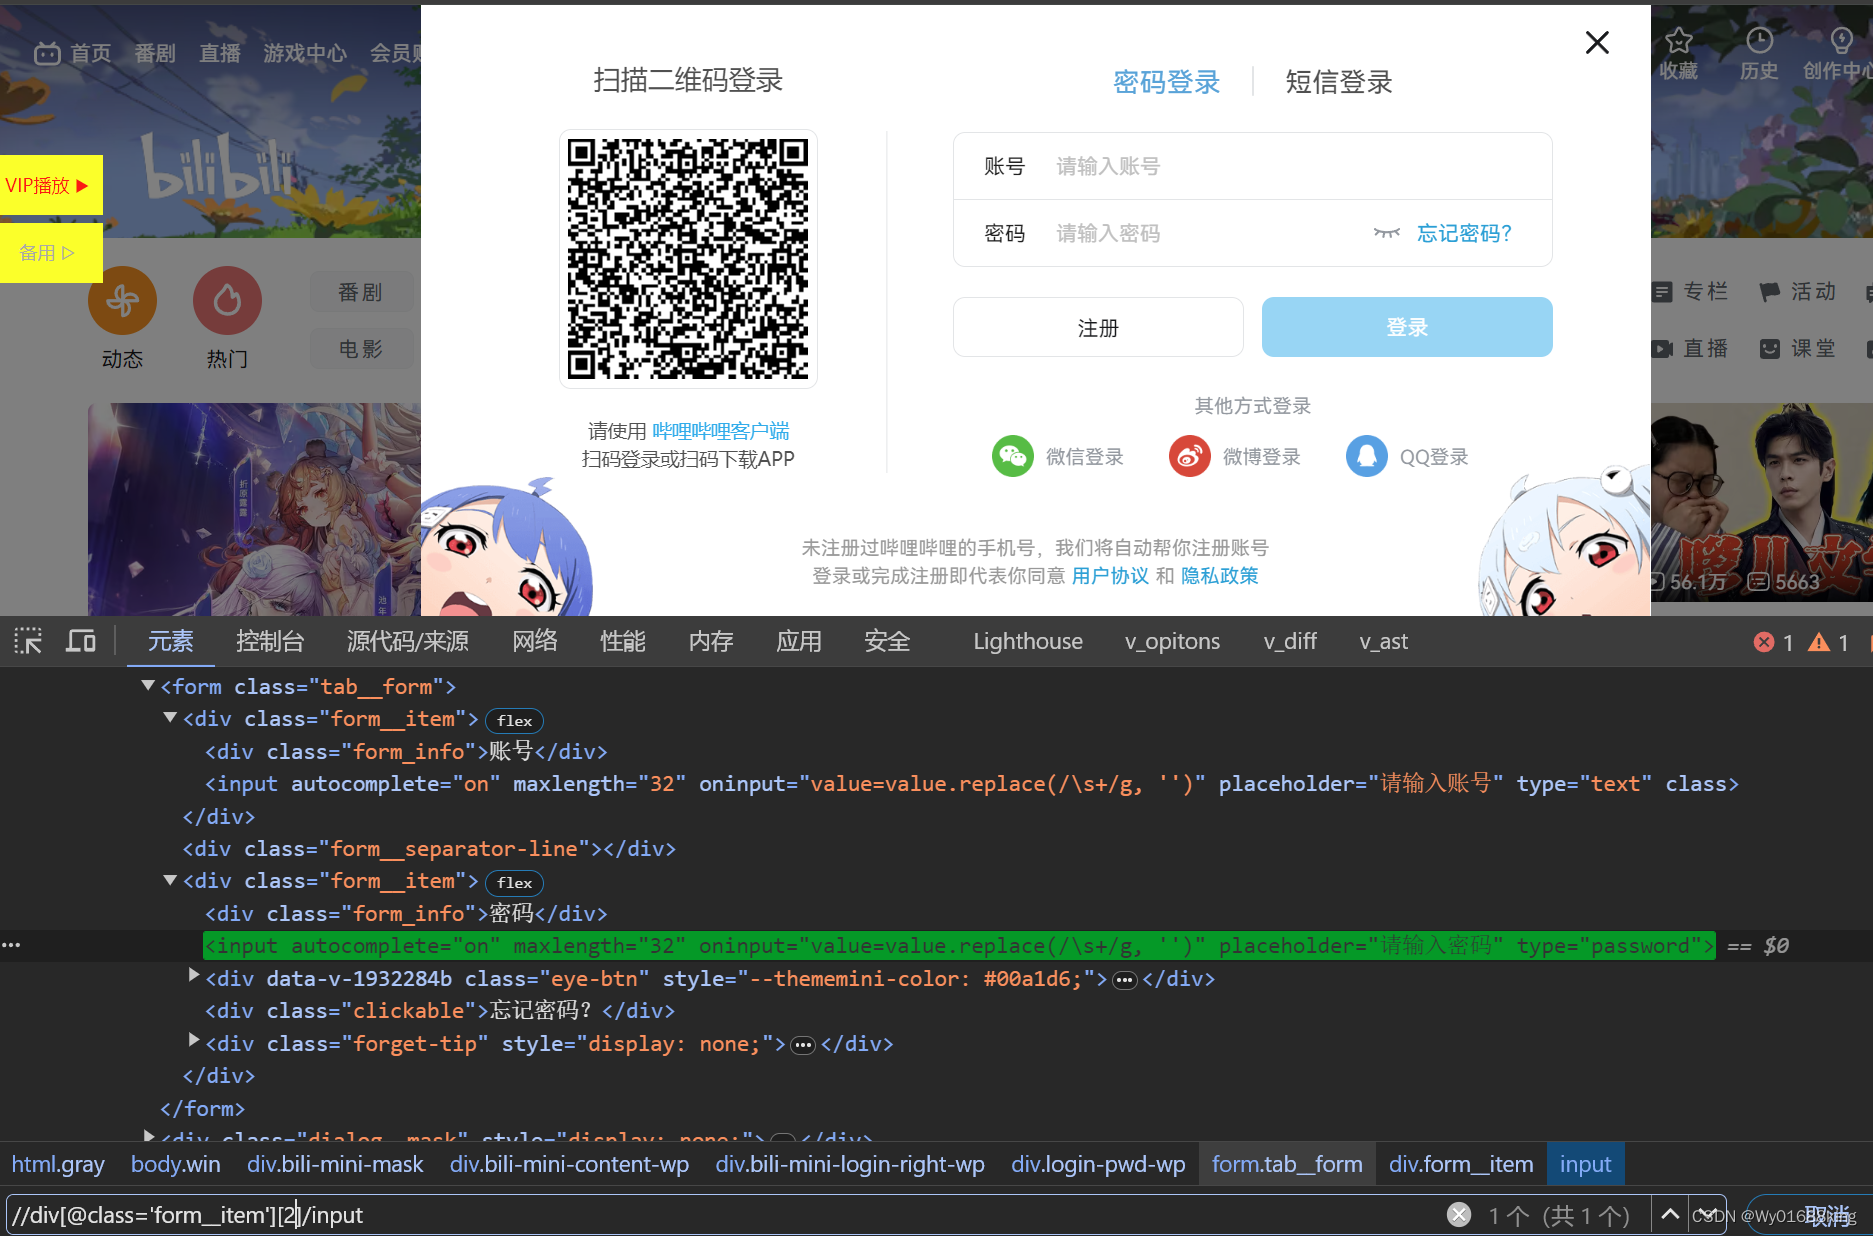
Task: Open the v_opitons DevTools tab
Action: [1172, 641]
